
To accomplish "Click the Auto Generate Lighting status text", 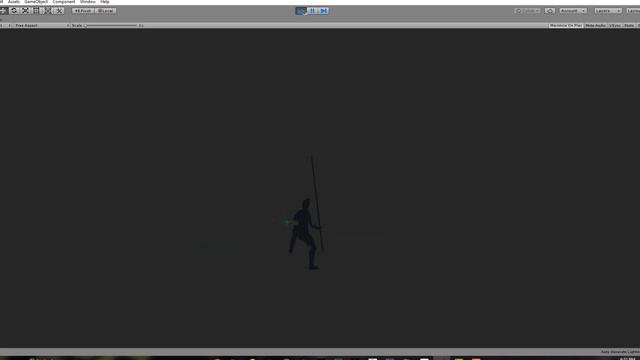I will 620,352.
